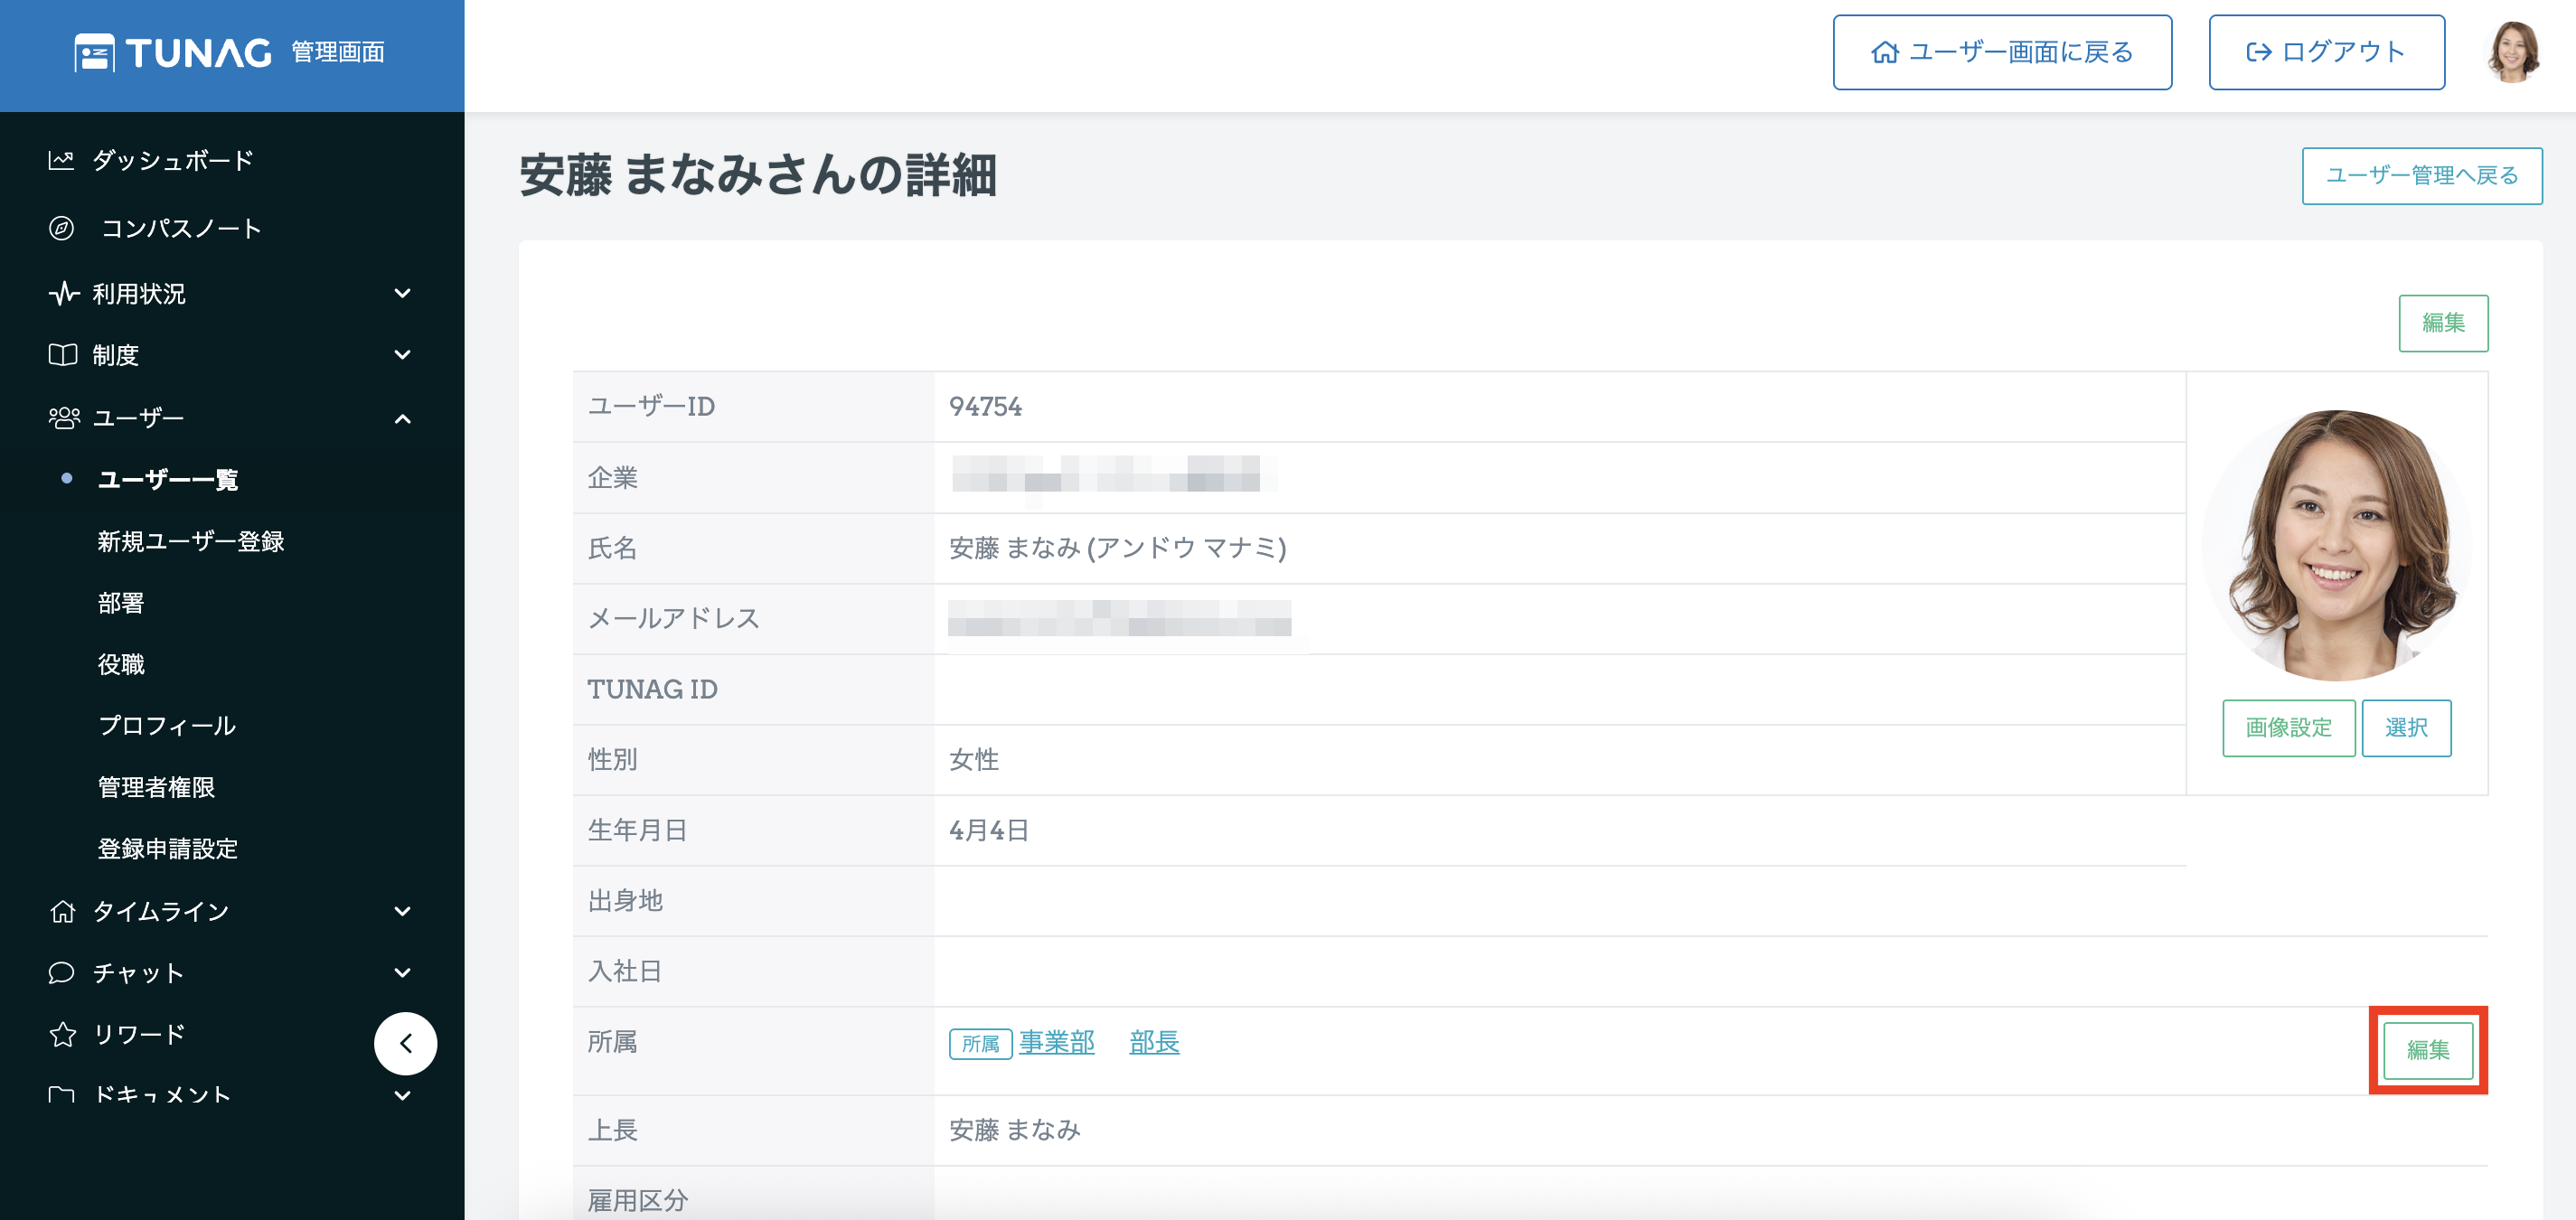Viewport: 2576px width, 1220px height.
Task: Click name 安藤 まなみ (アンドウ マナミ)
Action: coord(1117,548)
